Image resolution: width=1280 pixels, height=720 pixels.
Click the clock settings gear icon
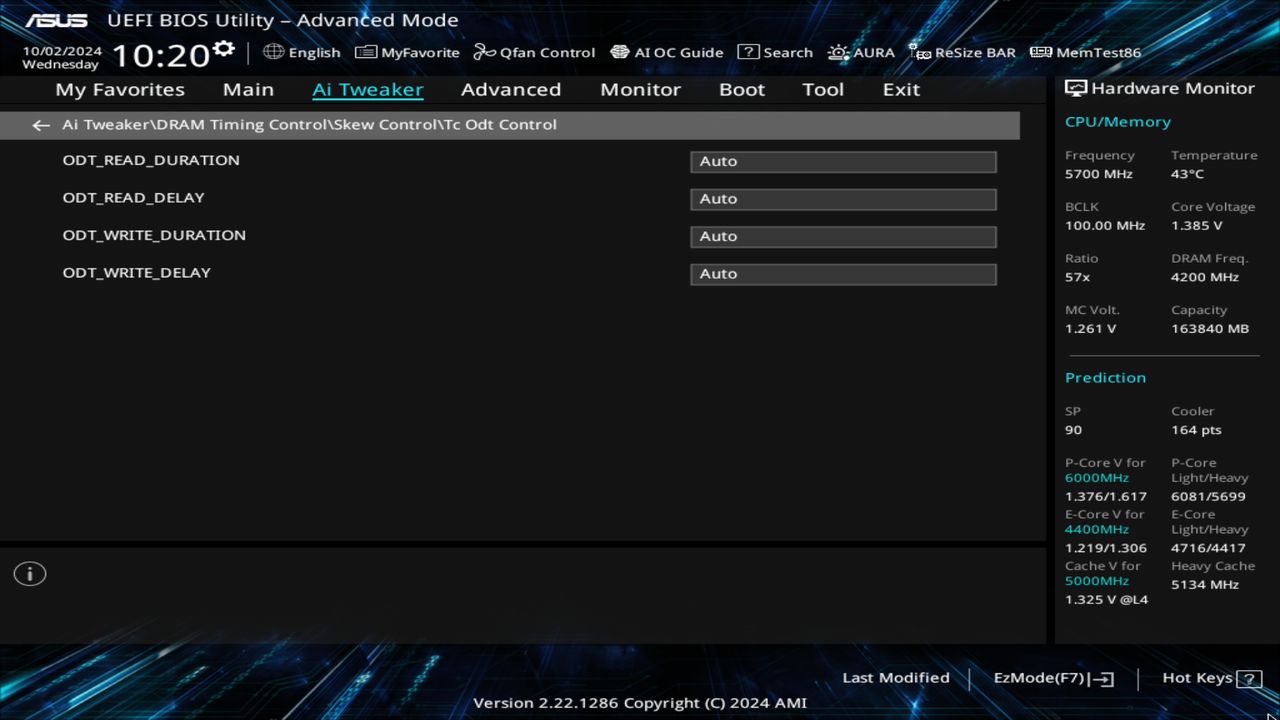coord(223,45)
